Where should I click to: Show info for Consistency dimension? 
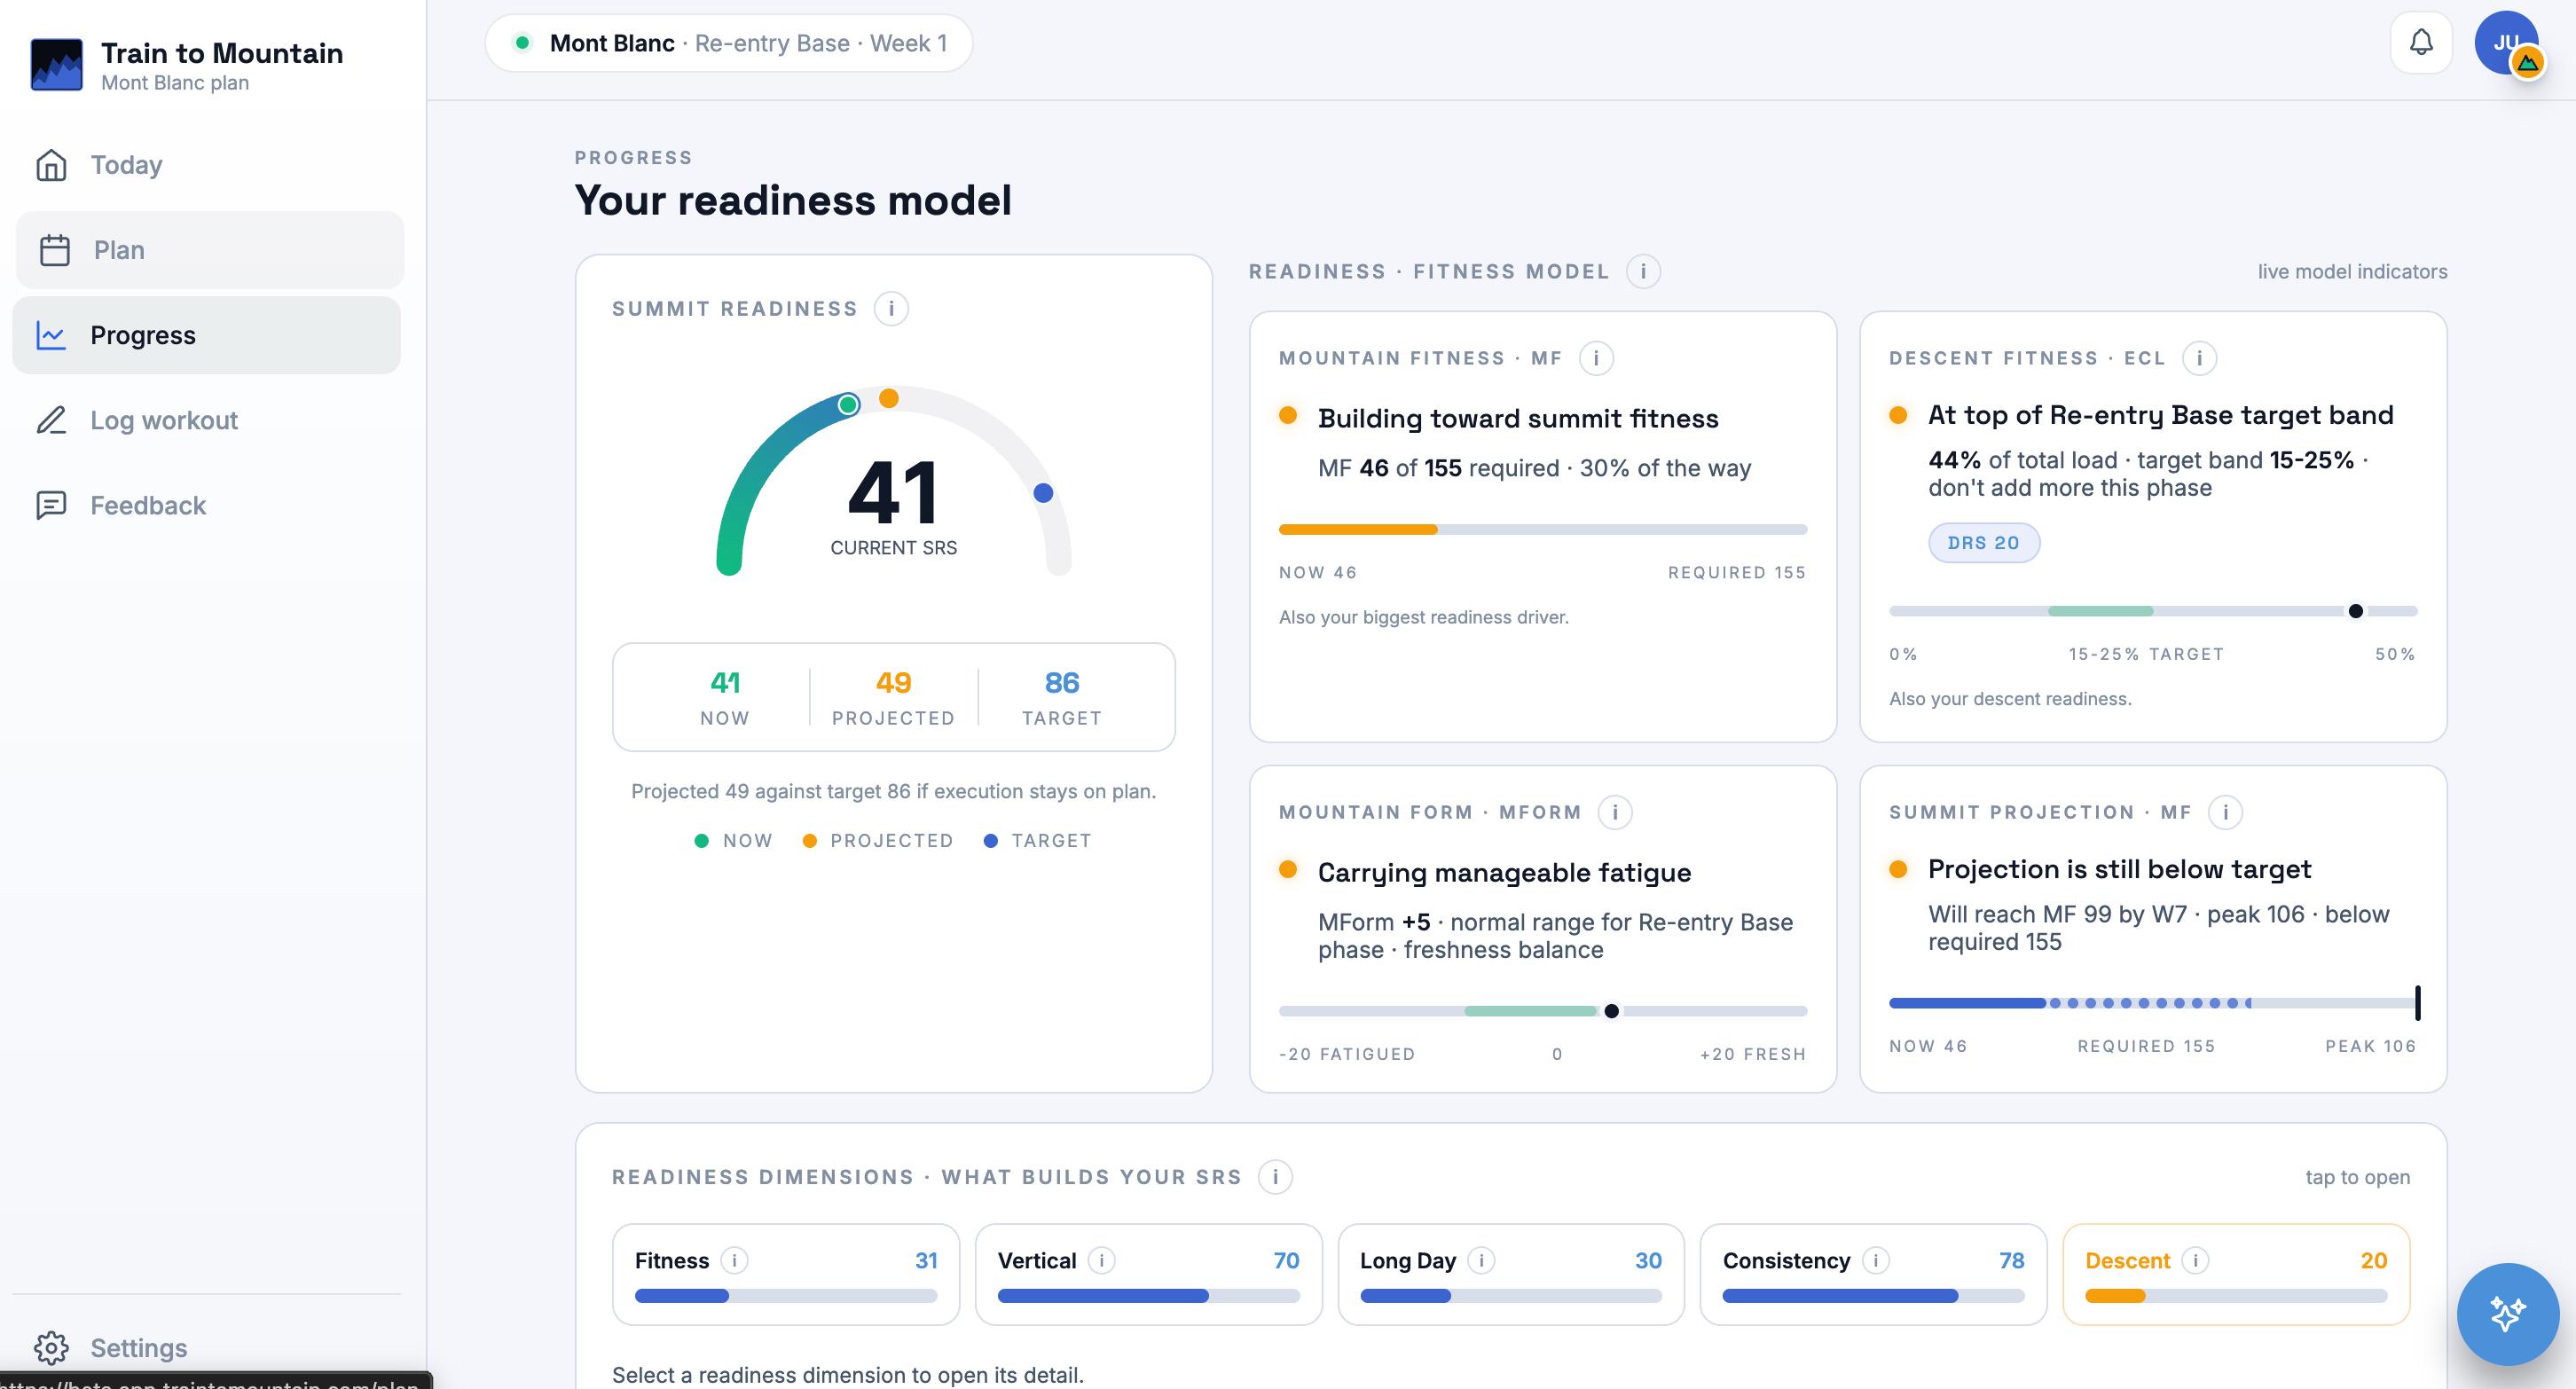click(x=1875, y=1261)
